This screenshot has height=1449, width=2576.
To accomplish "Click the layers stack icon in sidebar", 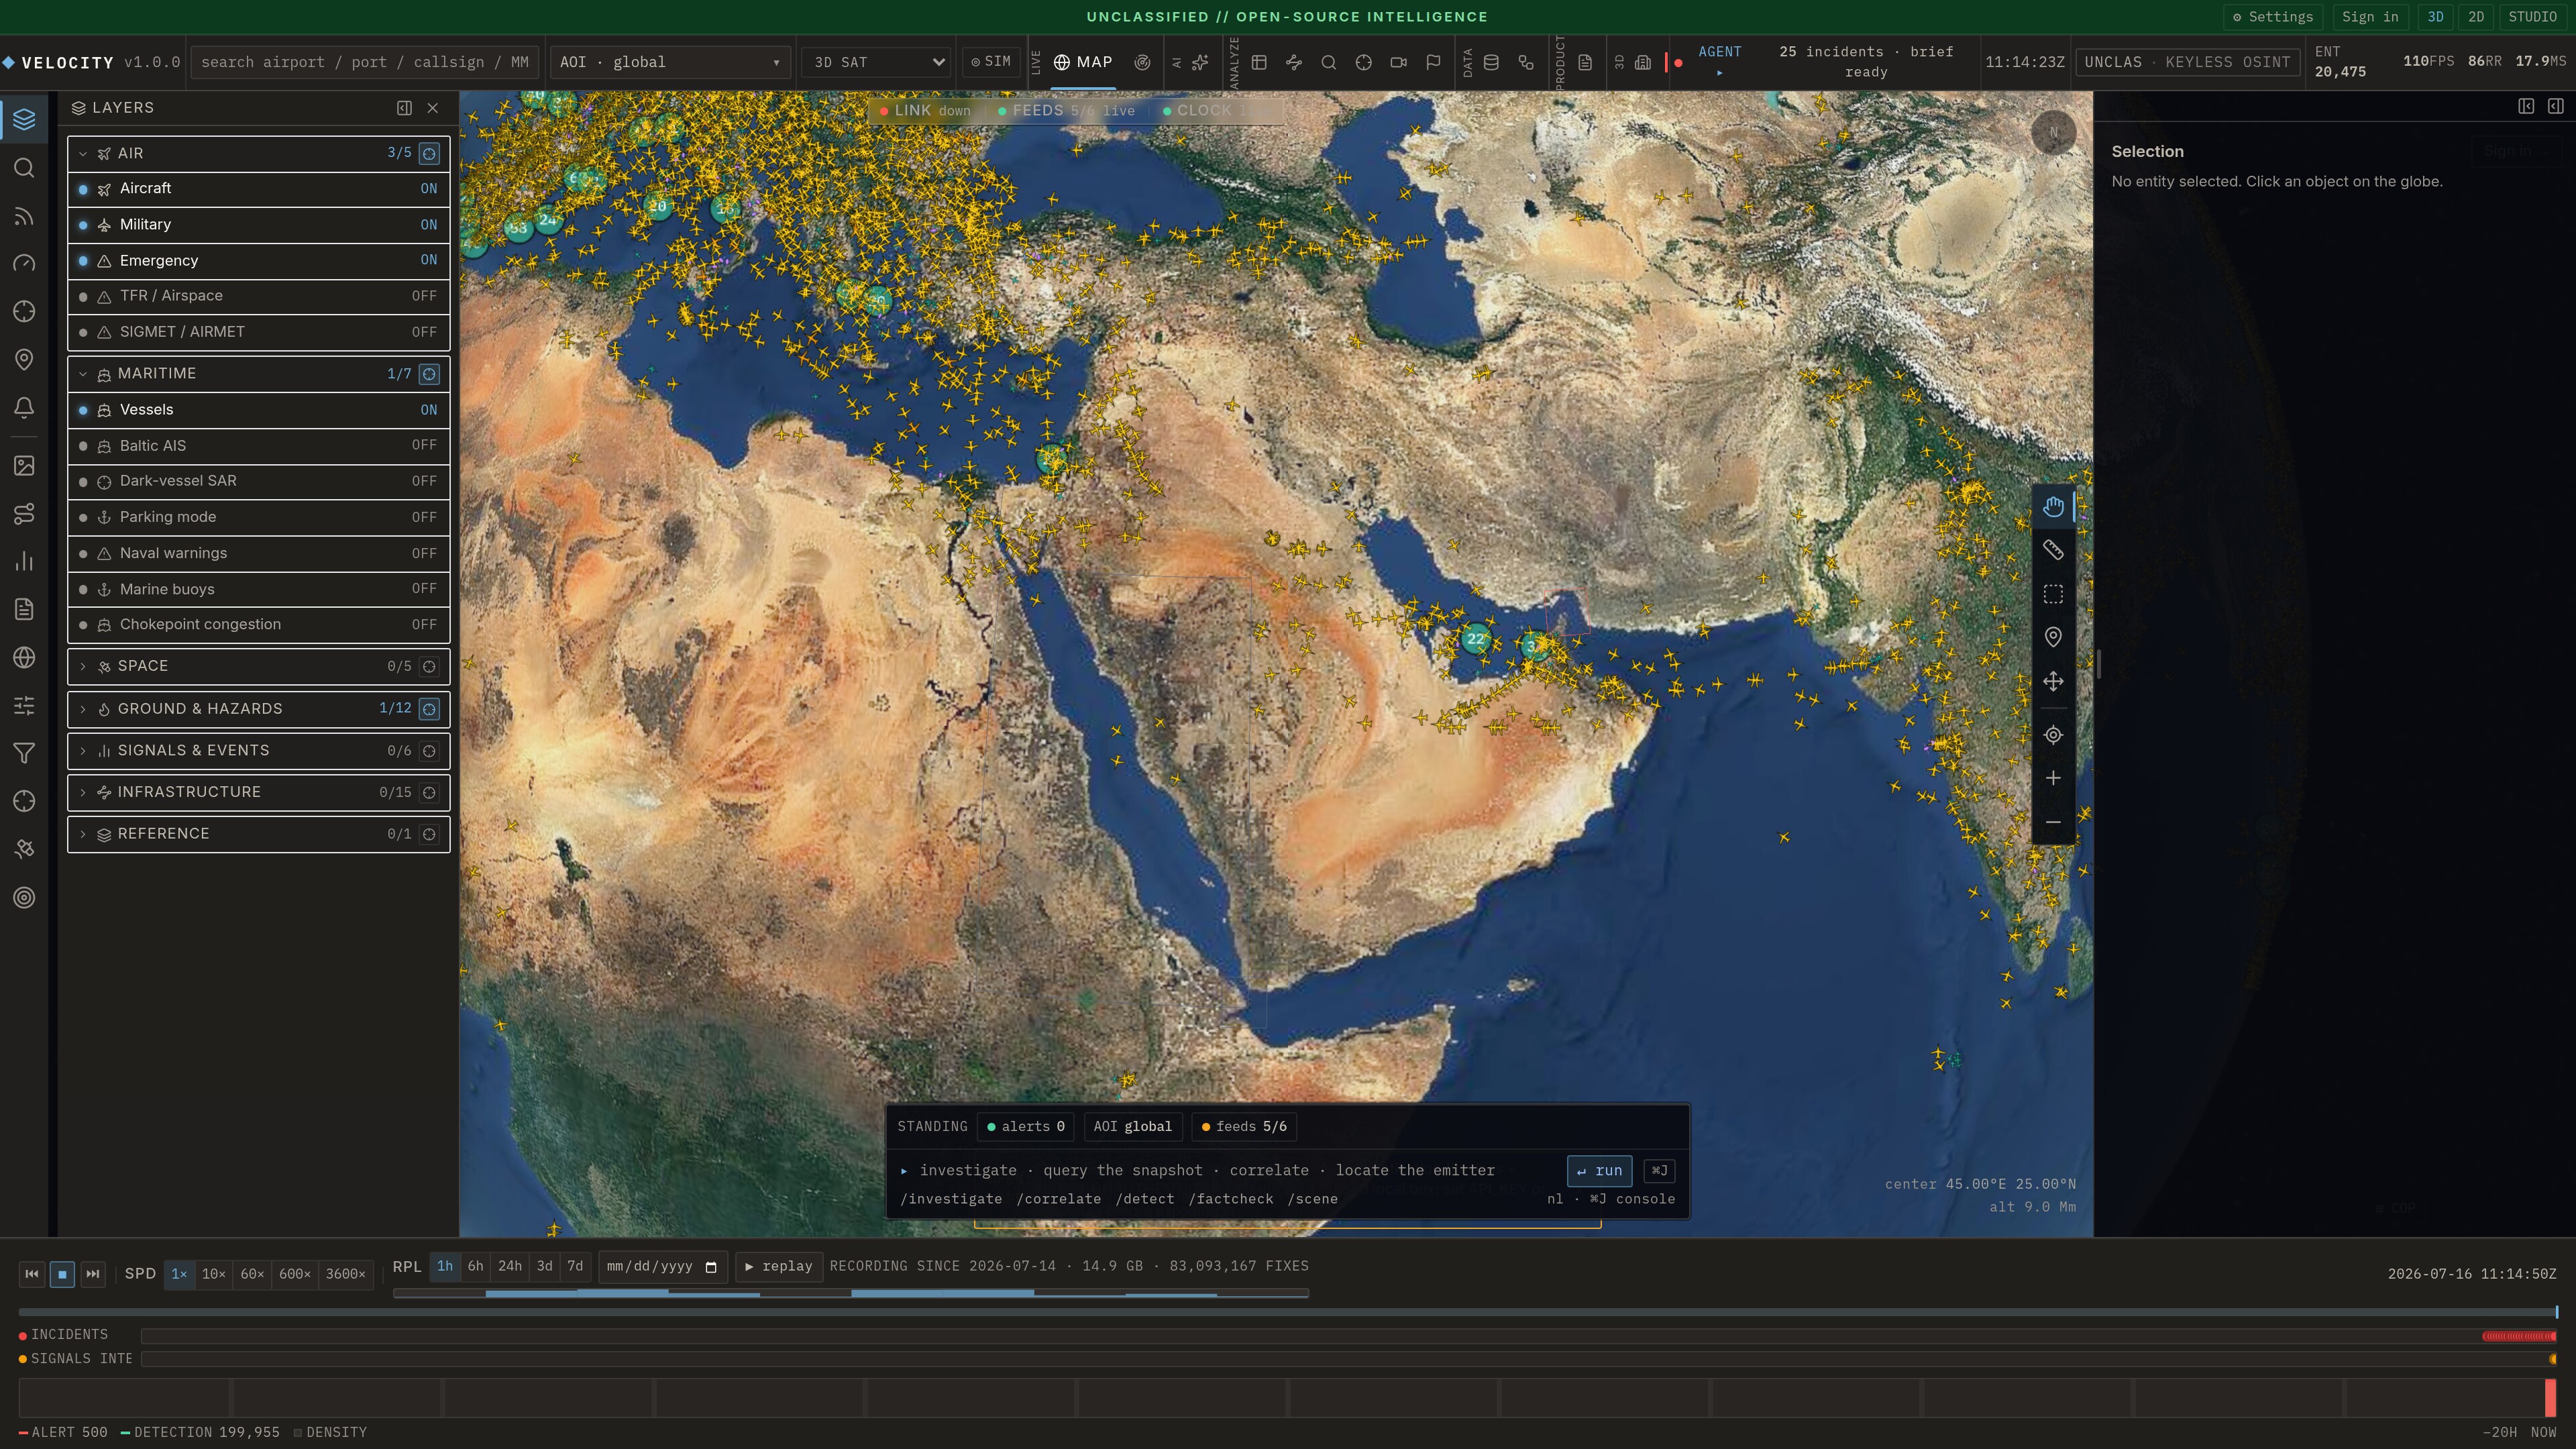I will point(24,119).
